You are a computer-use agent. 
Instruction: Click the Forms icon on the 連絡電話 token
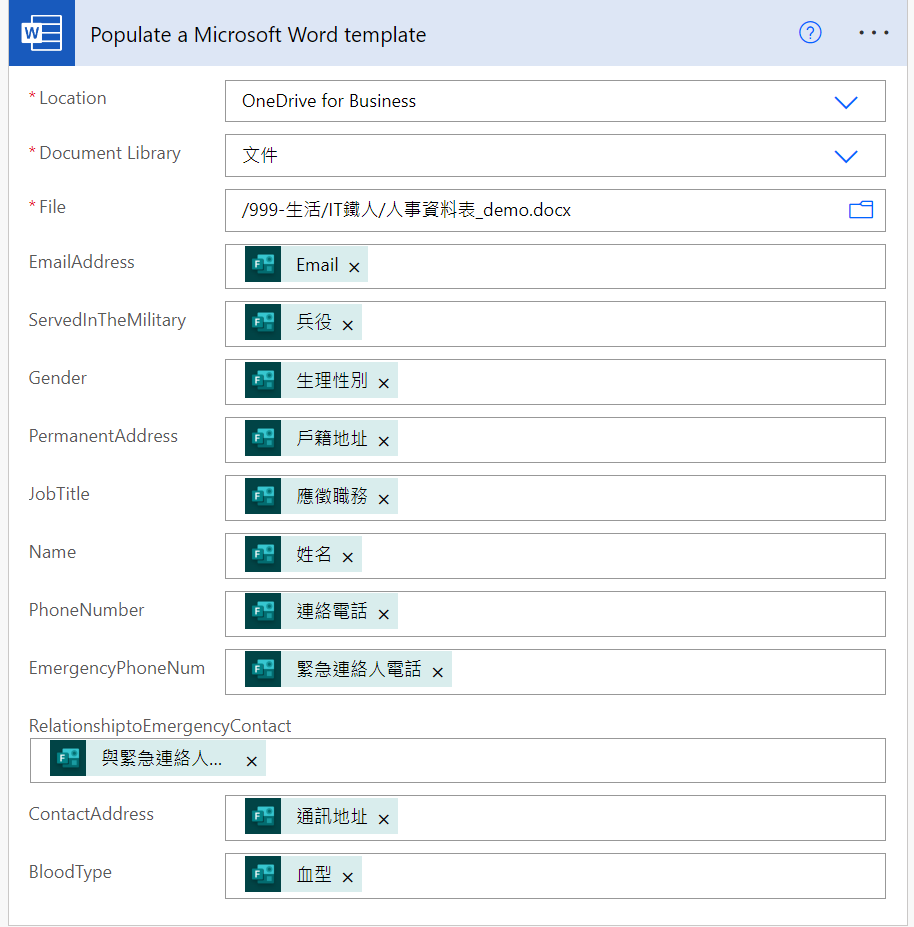[x=263, y=611]
